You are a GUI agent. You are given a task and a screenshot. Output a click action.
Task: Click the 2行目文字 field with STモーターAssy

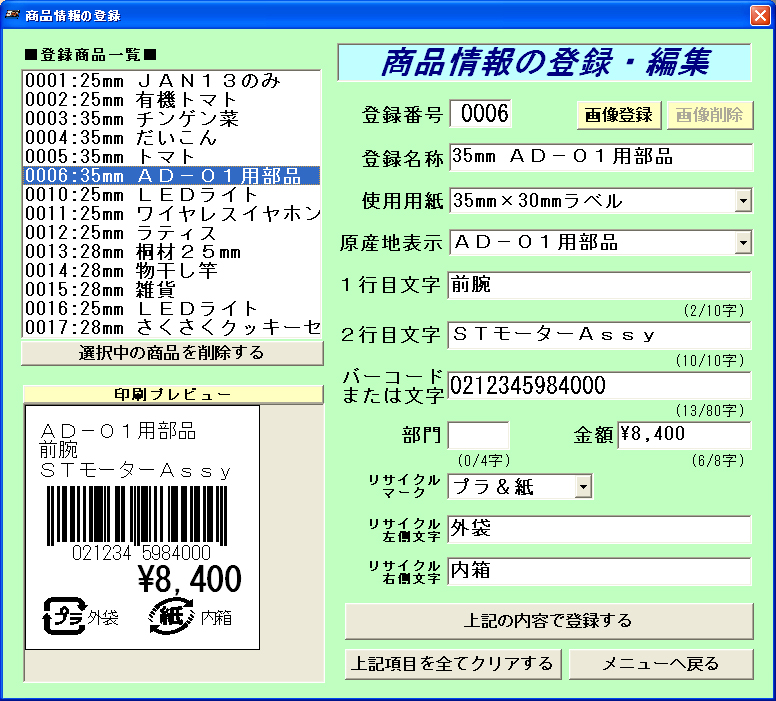599,335
